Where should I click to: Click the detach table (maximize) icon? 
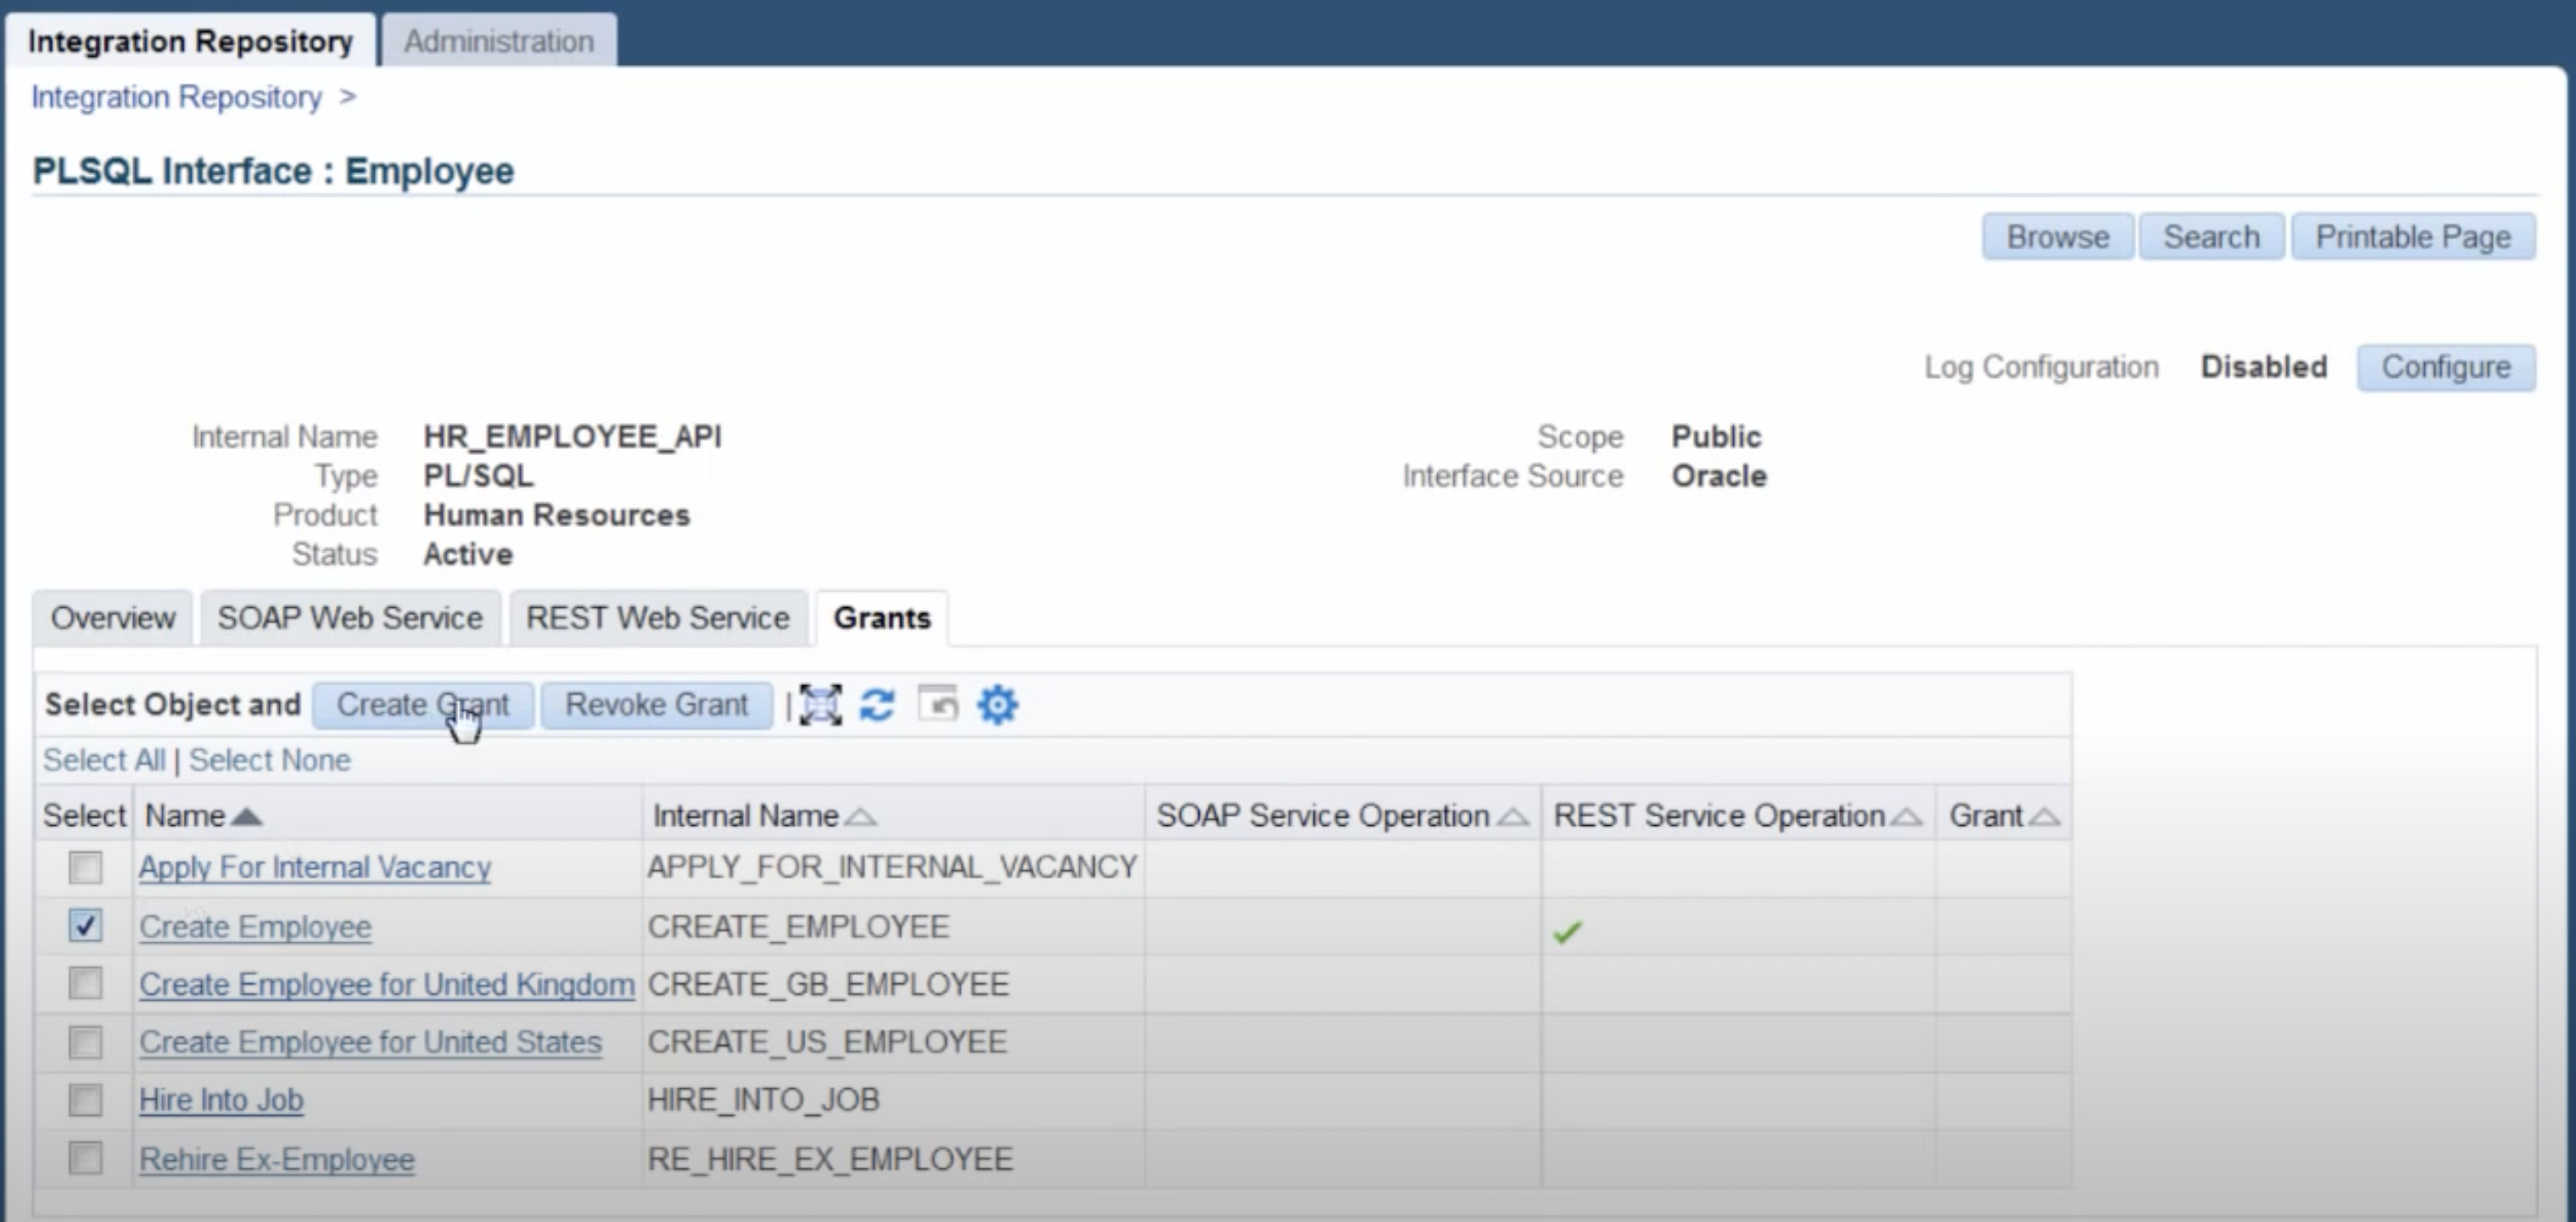pos(820,705)
